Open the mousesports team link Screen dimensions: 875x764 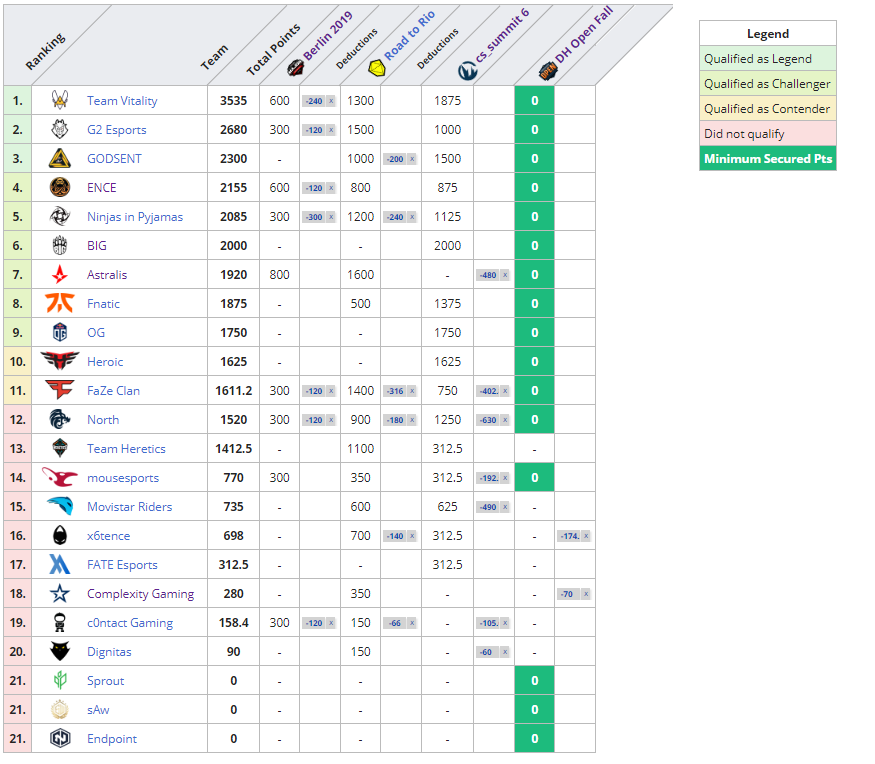pos(122,478)
